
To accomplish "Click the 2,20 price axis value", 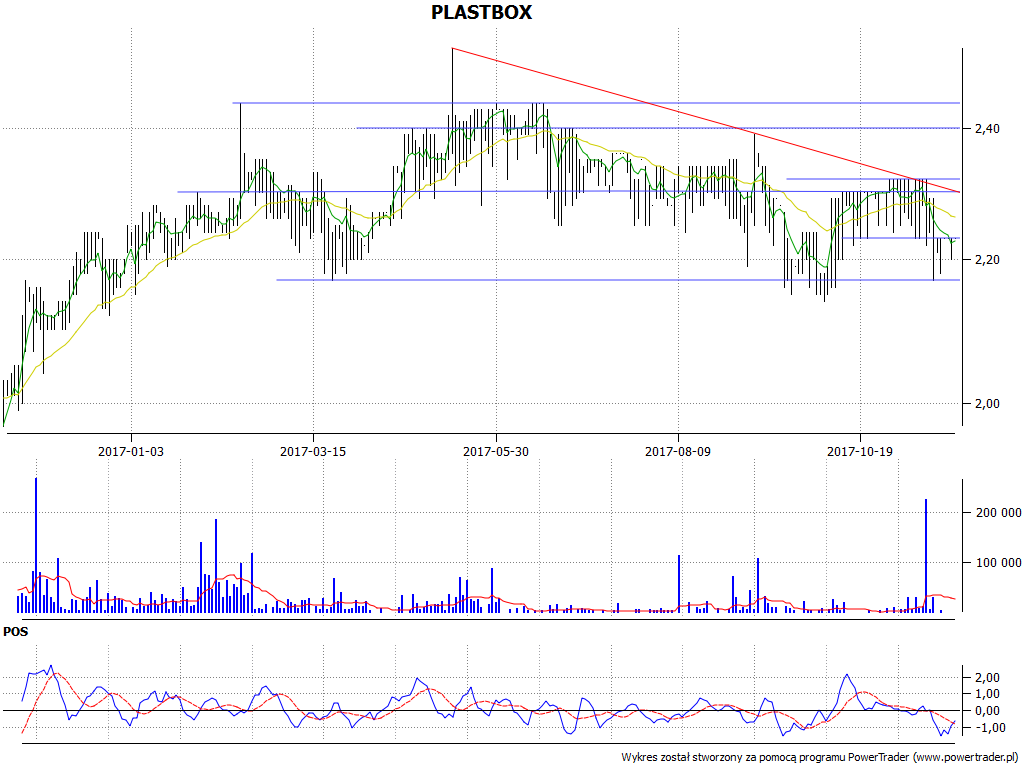I will 987,260.
